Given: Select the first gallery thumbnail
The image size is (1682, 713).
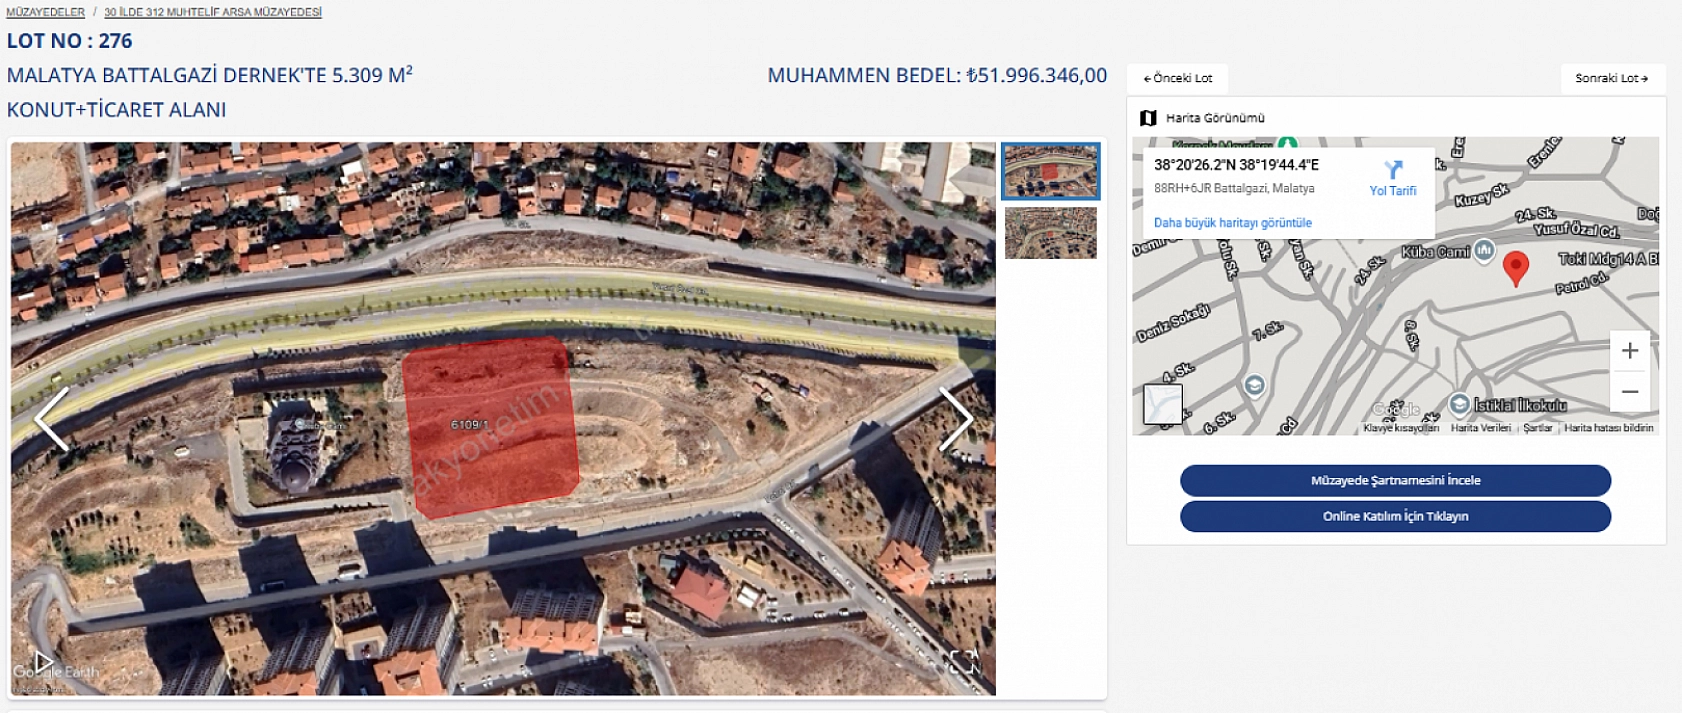Looking at the screenshot, I should click(1050, 171).
